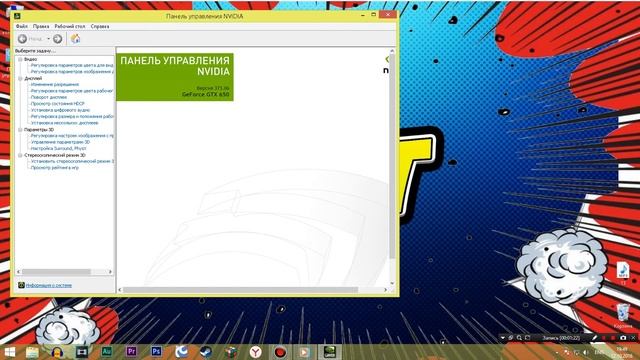Click the system tray volume speaker icon
Image resolution: width=640 pixels, height=360 pixels.
pyautogui.click(x=586, y=352)
